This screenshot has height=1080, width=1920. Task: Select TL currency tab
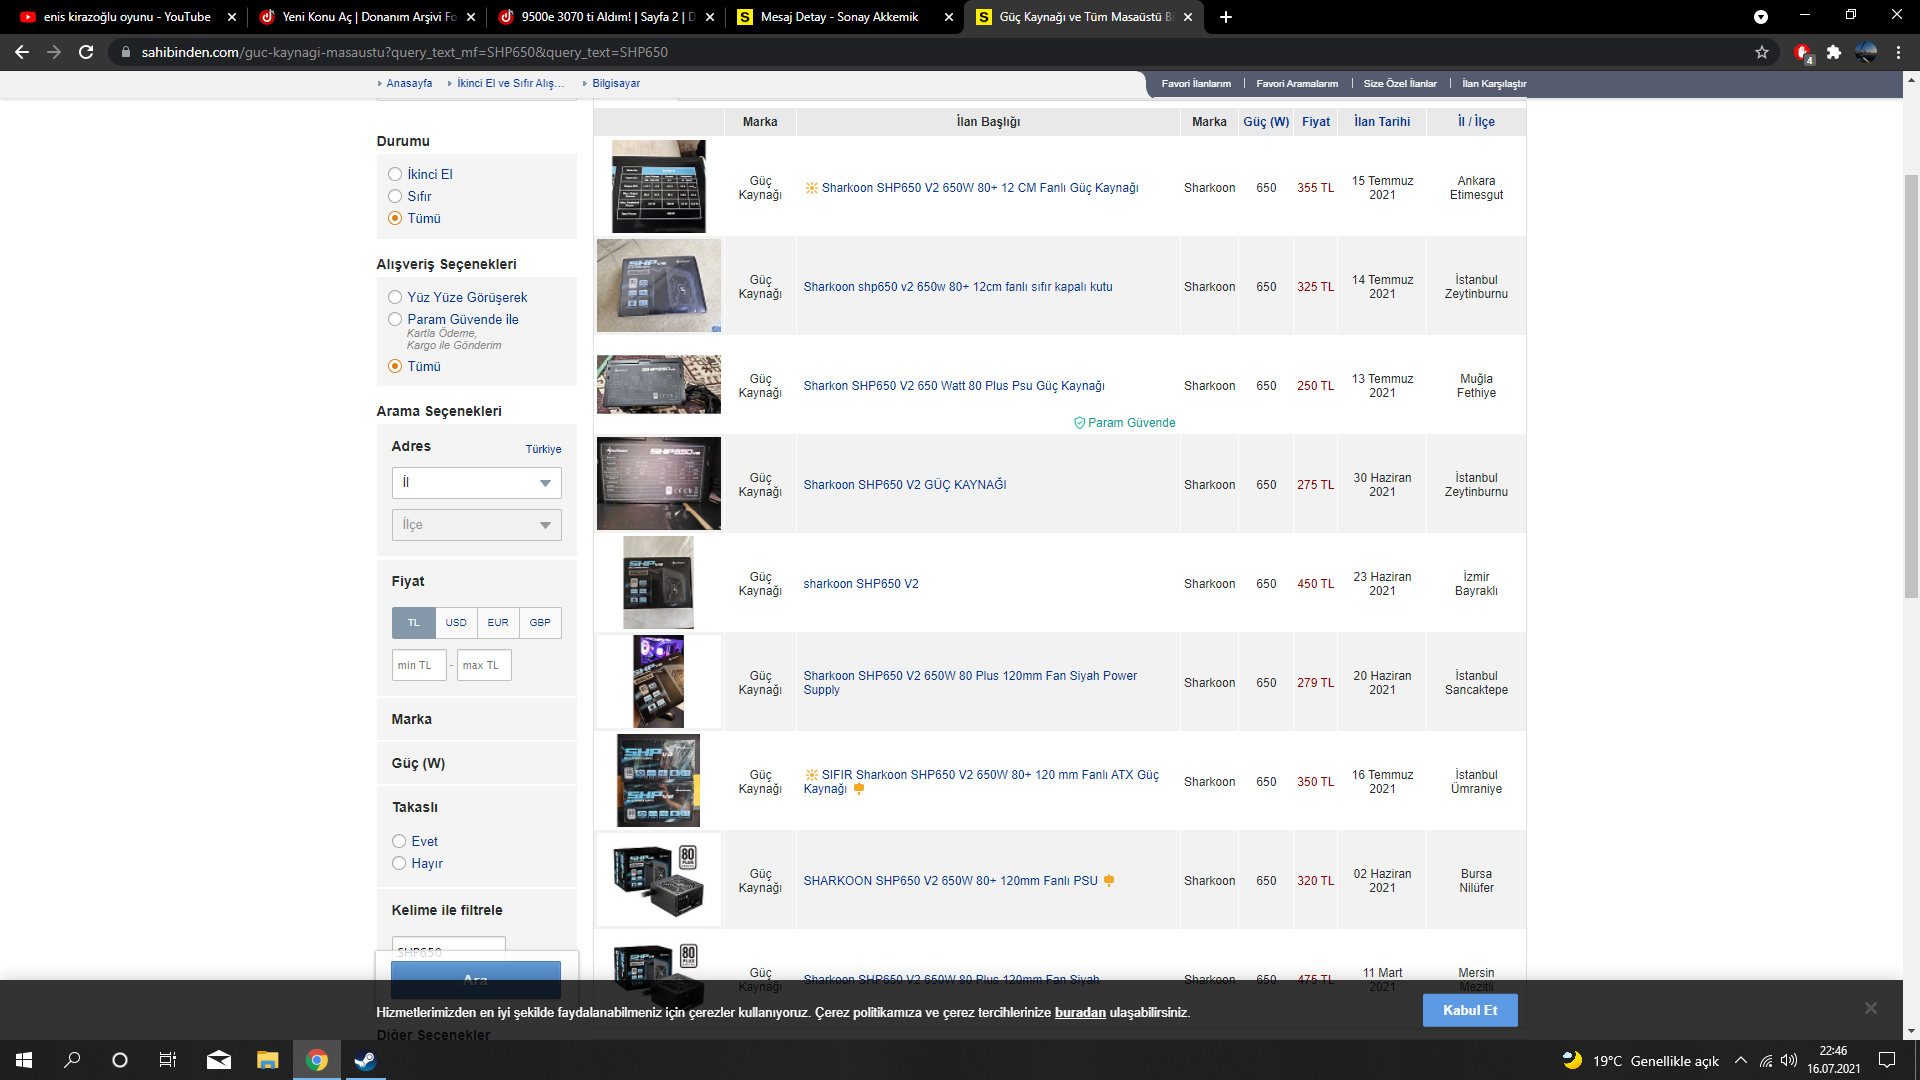click(x=414, y=623)
